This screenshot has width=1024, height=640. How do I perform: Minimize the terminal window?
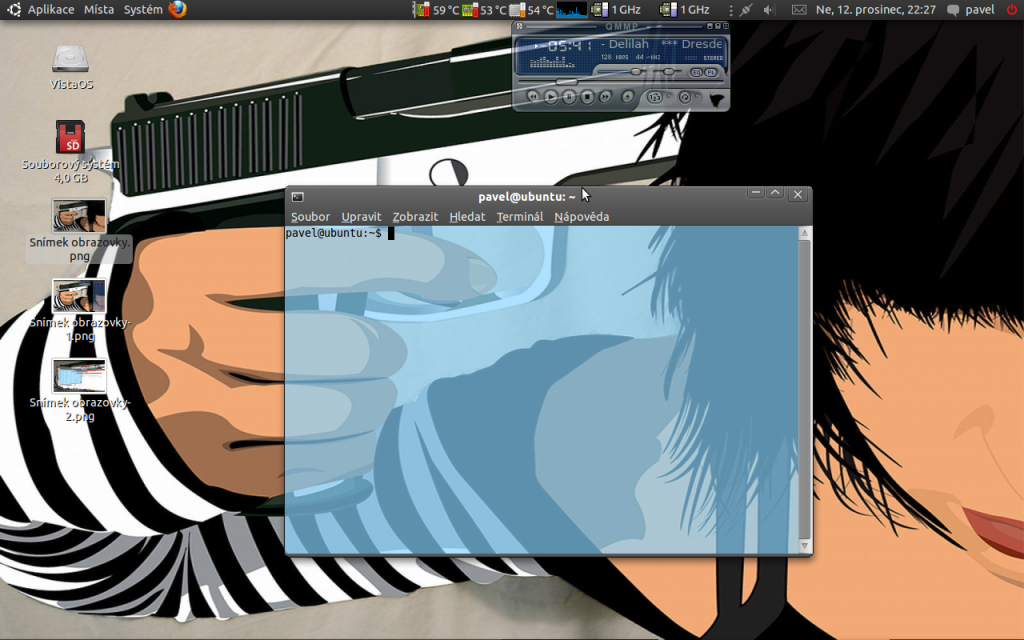tap(756, 193)
